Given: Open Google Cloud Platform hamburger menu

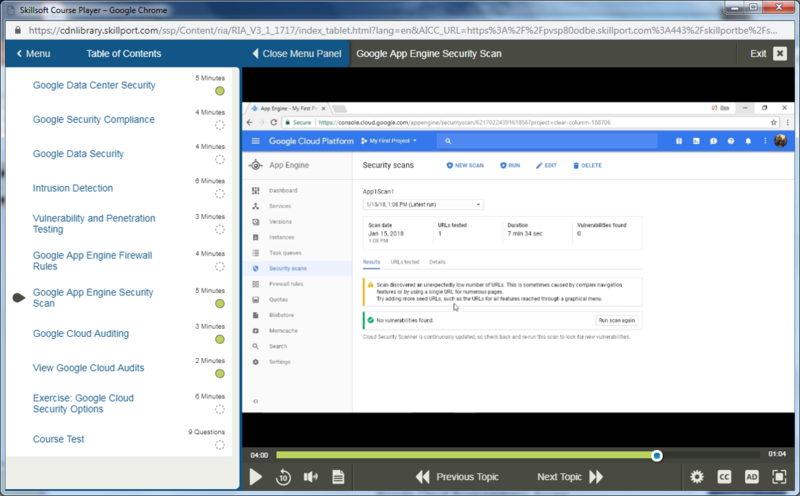Looking at the screenshot, I should click(x=256, y=141).
